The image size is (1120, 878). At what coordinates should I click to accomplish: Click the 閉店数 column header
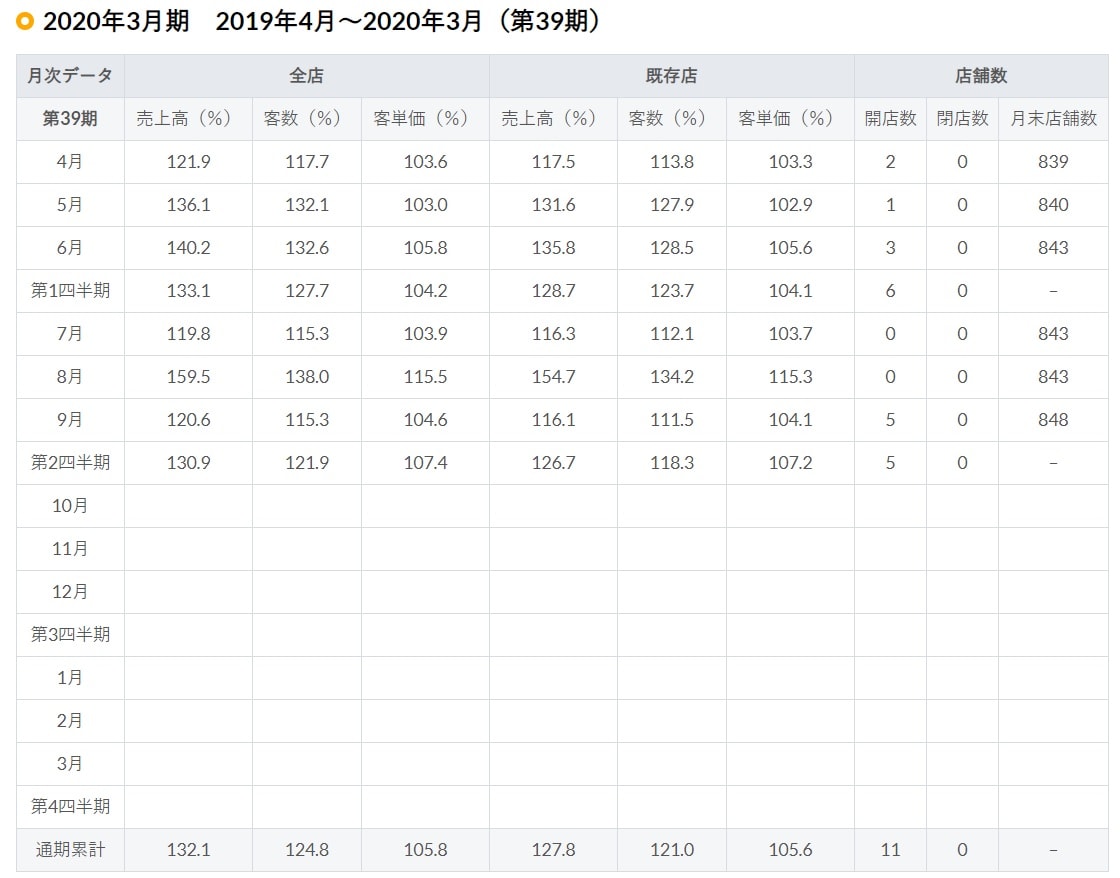[x=962, y=119]
